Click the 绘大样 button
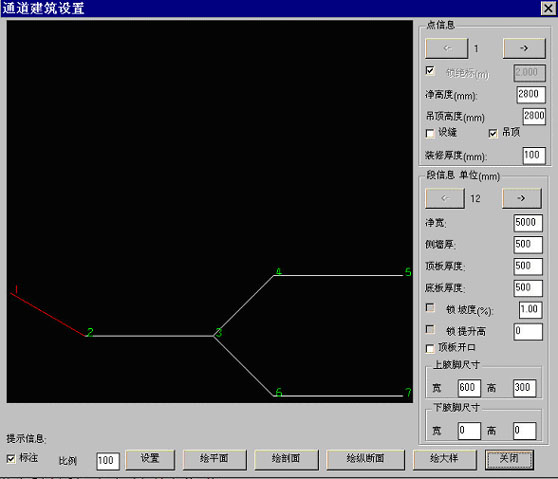This screenshot has height=479, width=558. (x=444, y=459)
